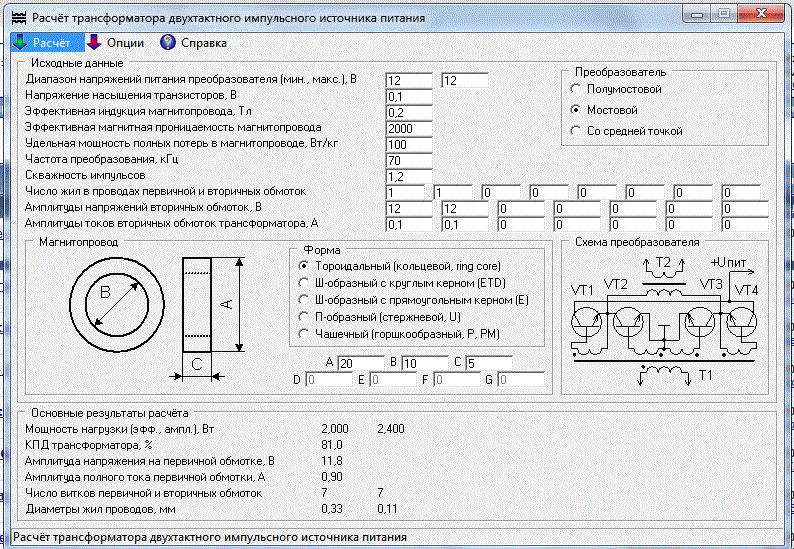Click the converter circuit schematic
The image size is (794, 549).
(x=663, y=321)
